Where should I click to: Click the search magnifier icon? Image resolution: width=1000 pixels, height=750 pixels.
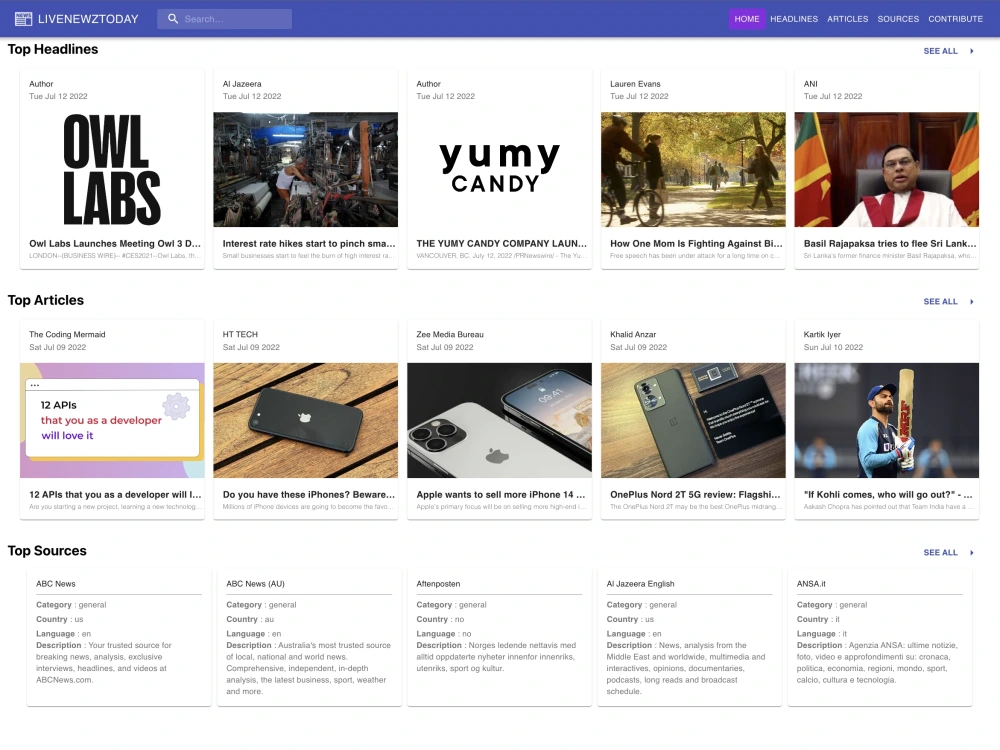(x=173, y=19)
